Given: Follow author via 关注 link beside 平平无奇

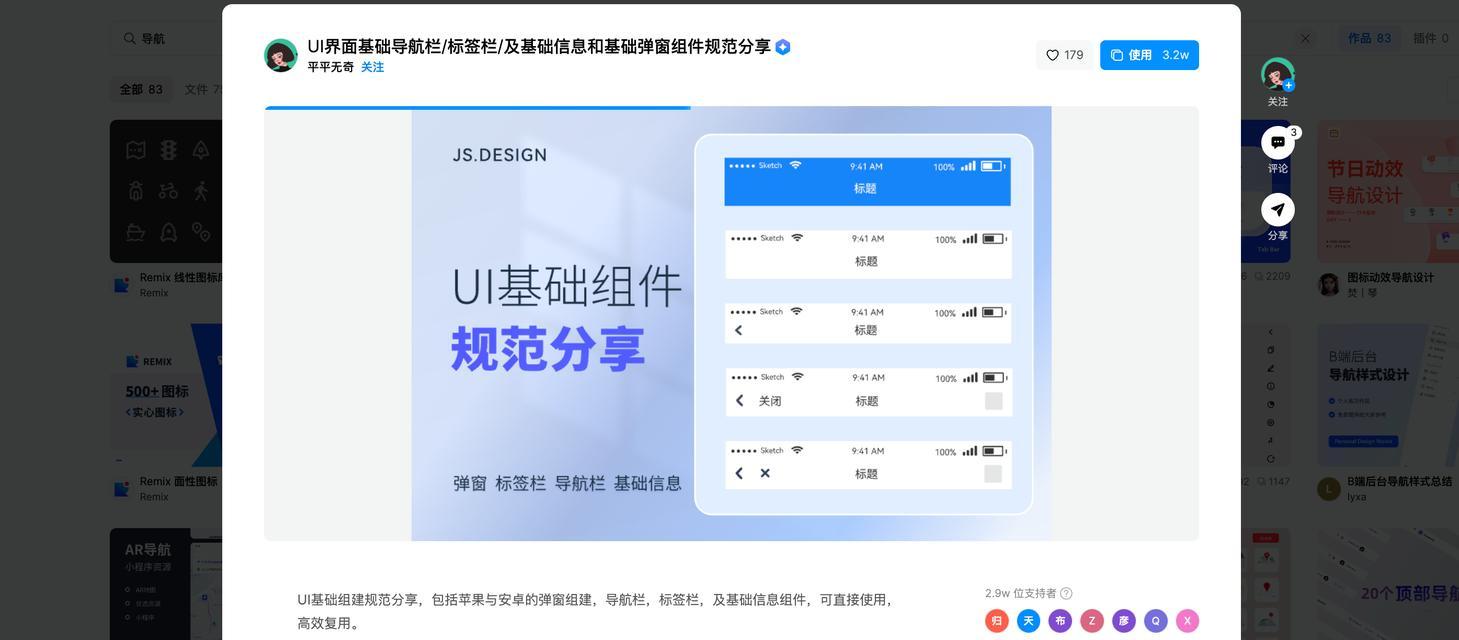Looking at the screenshot, I should (x=372, y=67).
